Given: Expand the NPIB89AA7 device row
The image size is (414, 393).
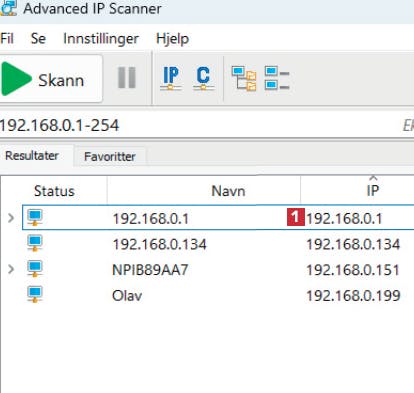Looking at the screenshot, I should point(11,269).
